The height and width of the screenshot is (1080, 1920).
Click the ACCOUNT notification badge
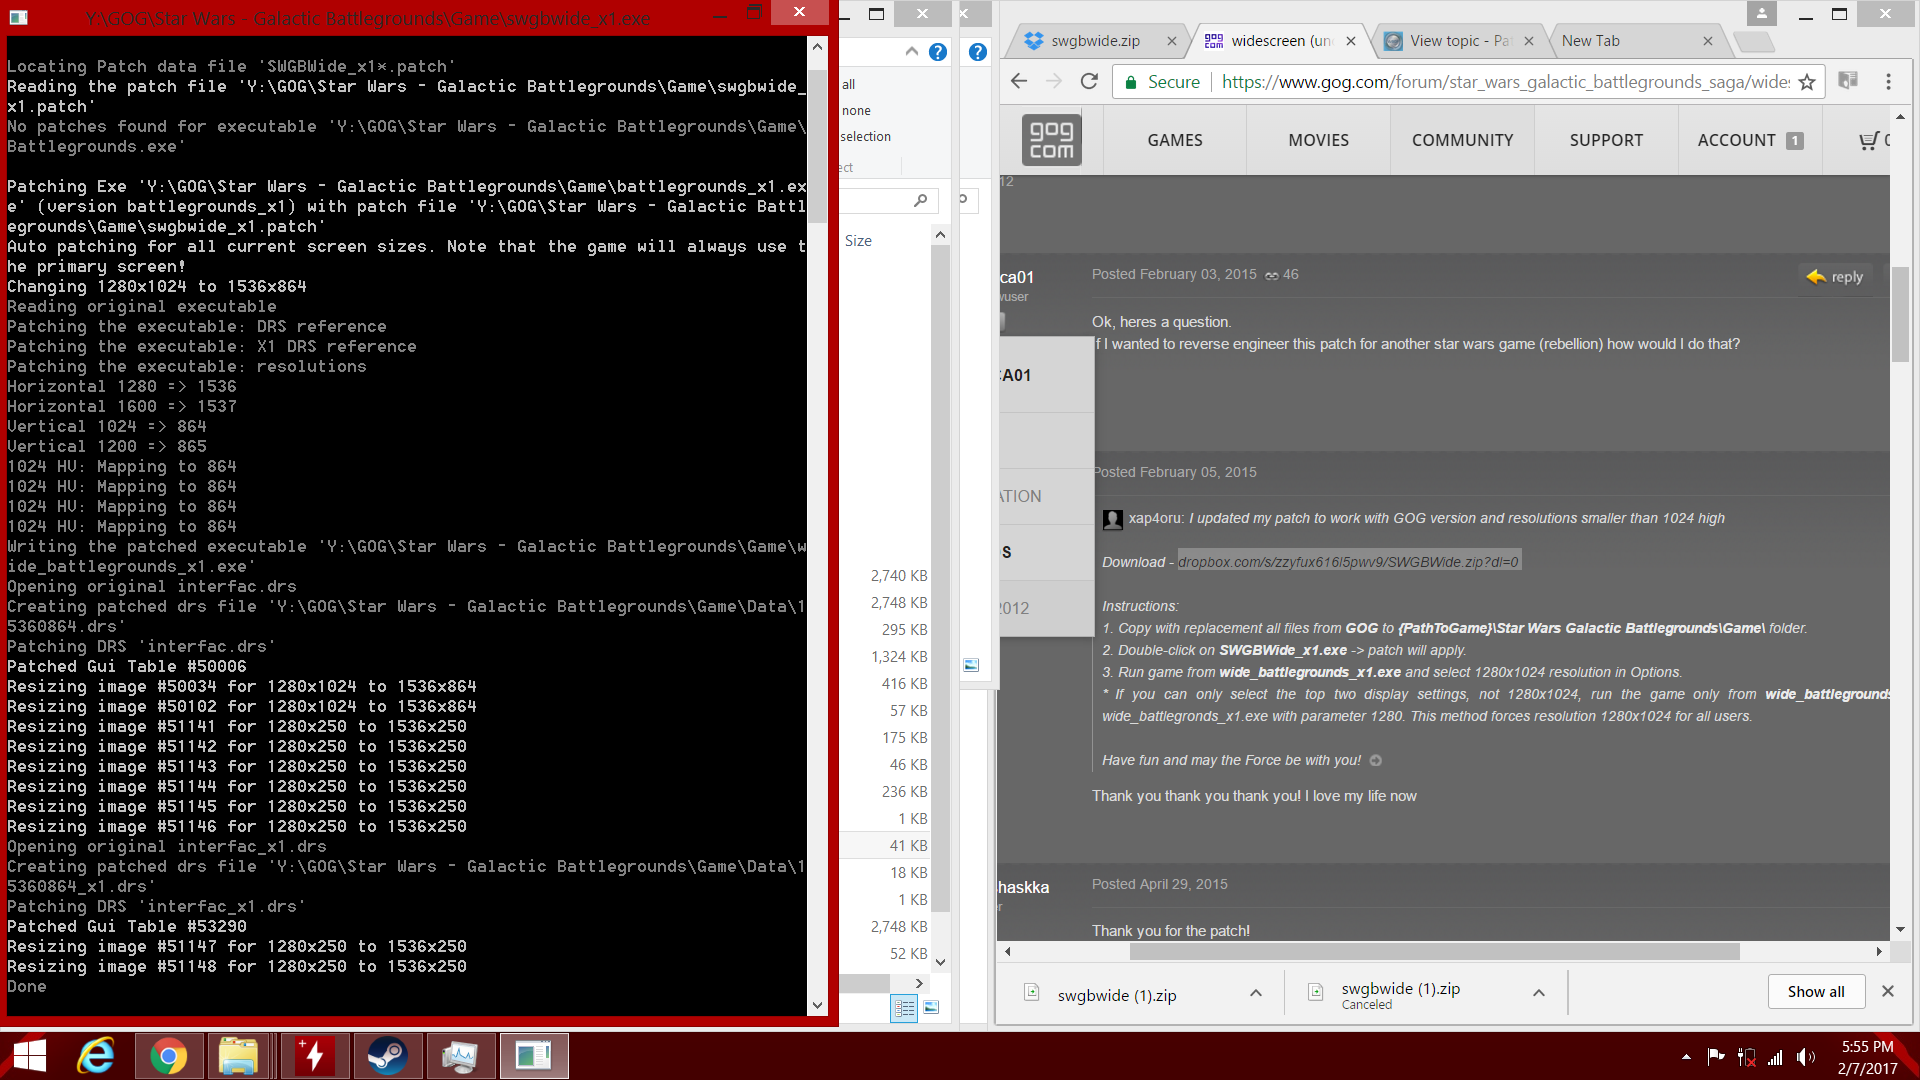pyautogui.click(x=1795, y=141)
